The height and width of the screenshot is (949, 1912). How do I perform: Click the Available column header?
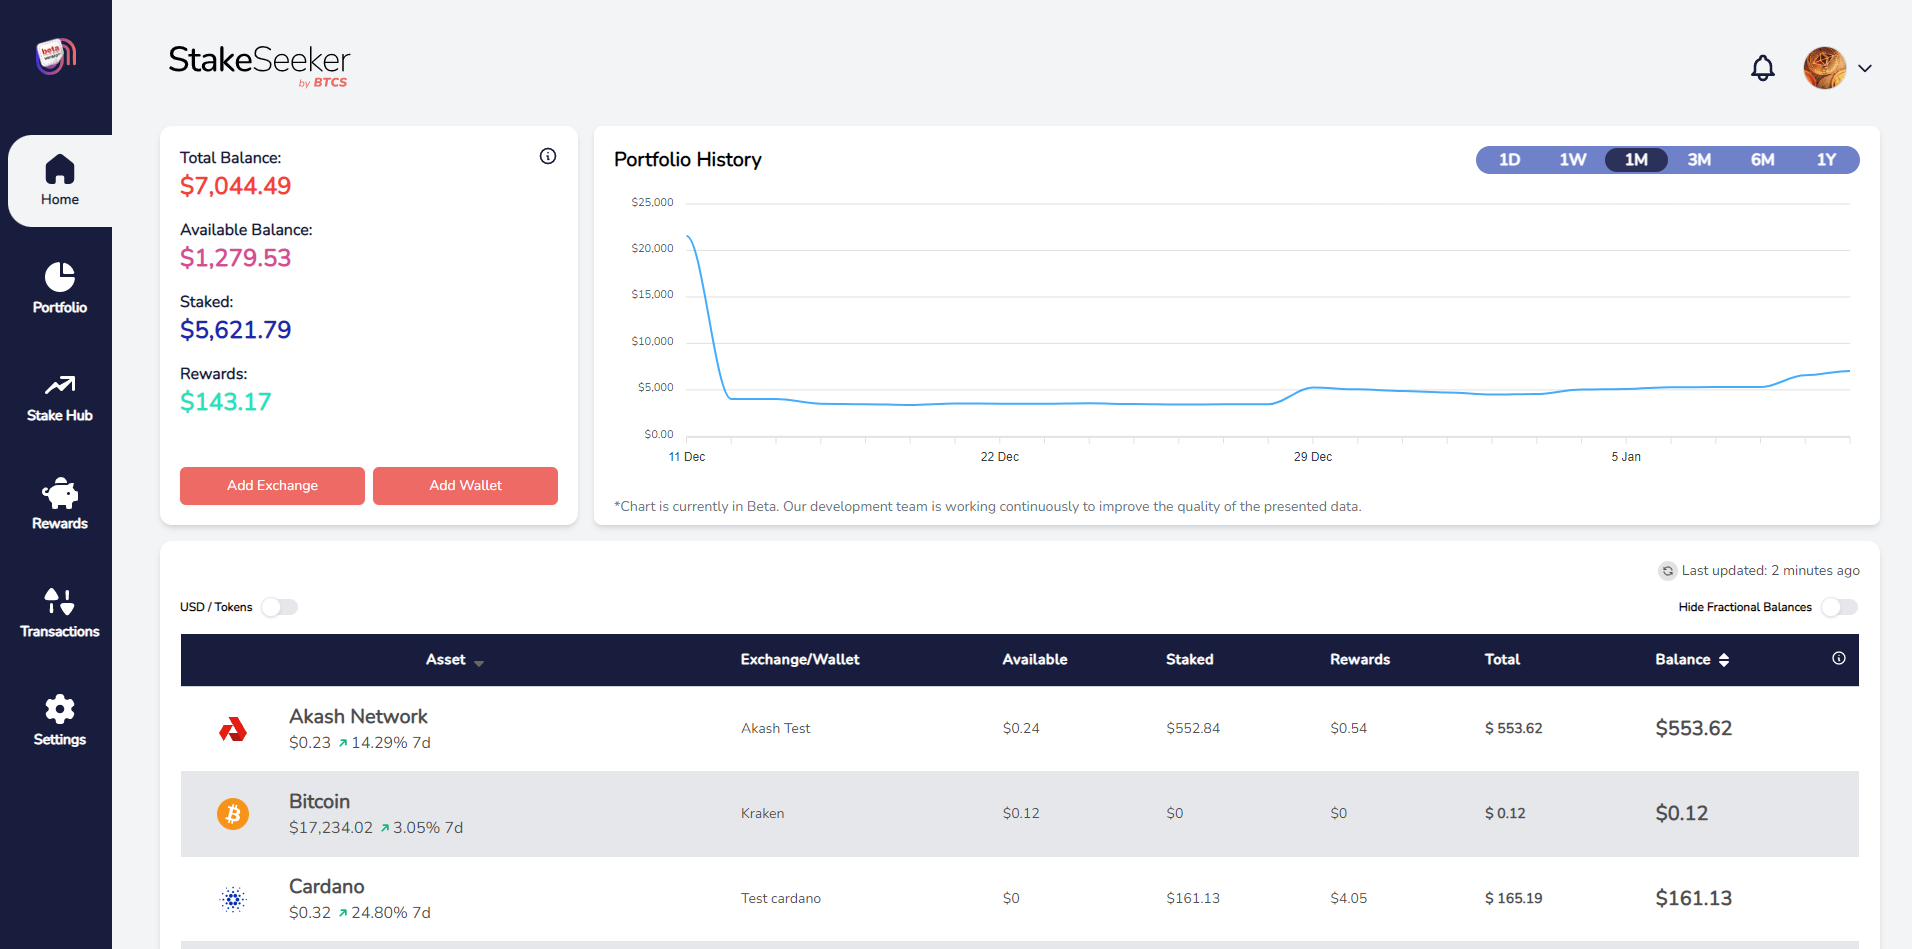[x=1035, y=660]
